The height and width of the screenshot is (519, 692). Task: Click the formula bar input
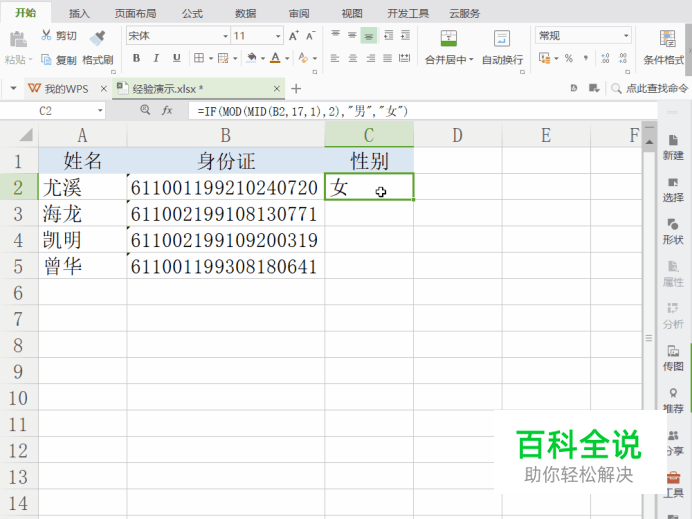coord(421,111)
